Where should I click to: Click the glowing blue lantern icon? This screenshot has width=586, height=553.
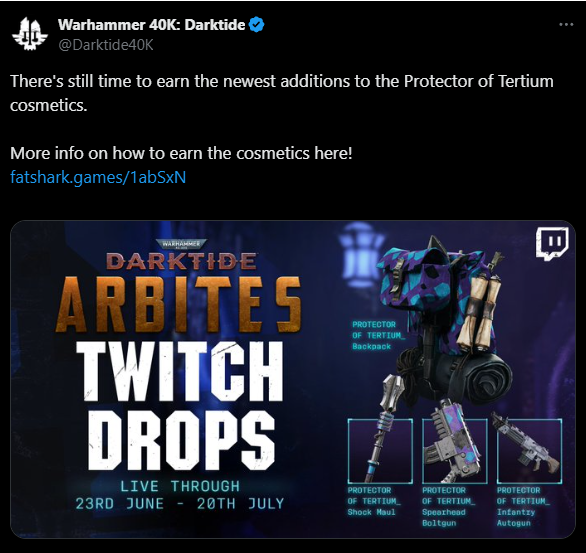358,254
